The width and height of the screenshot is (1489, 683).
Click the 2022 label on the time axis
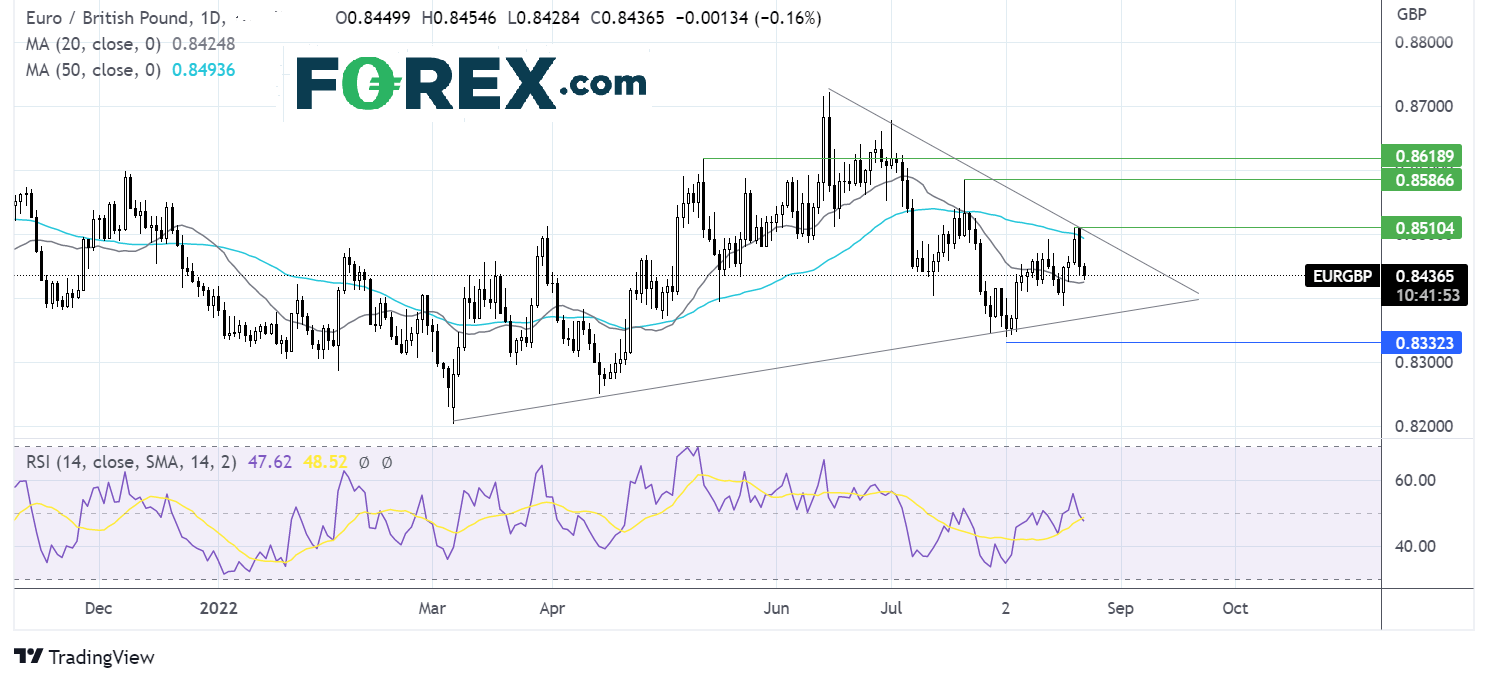(217, 607)
